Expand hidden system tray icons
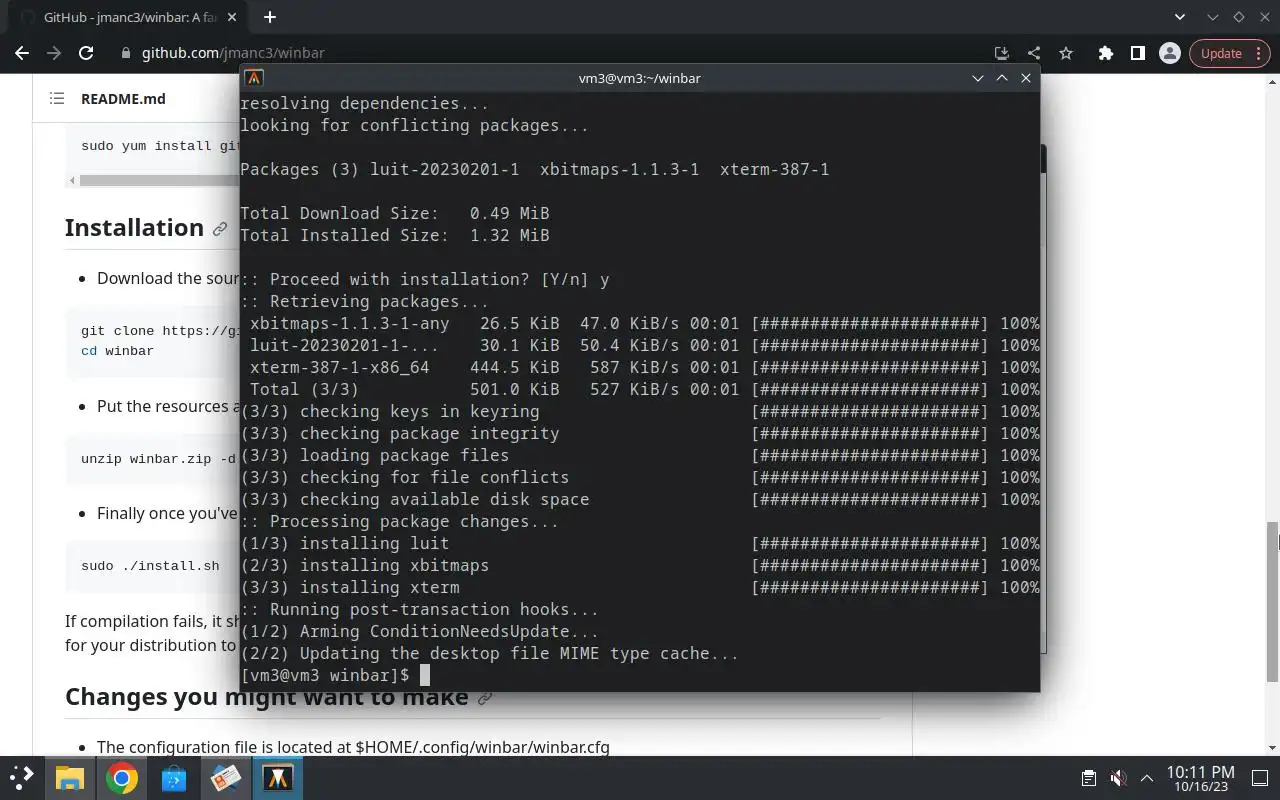Image resolution: width=1280 pixels, height=800 pixels. point(1147,778)
